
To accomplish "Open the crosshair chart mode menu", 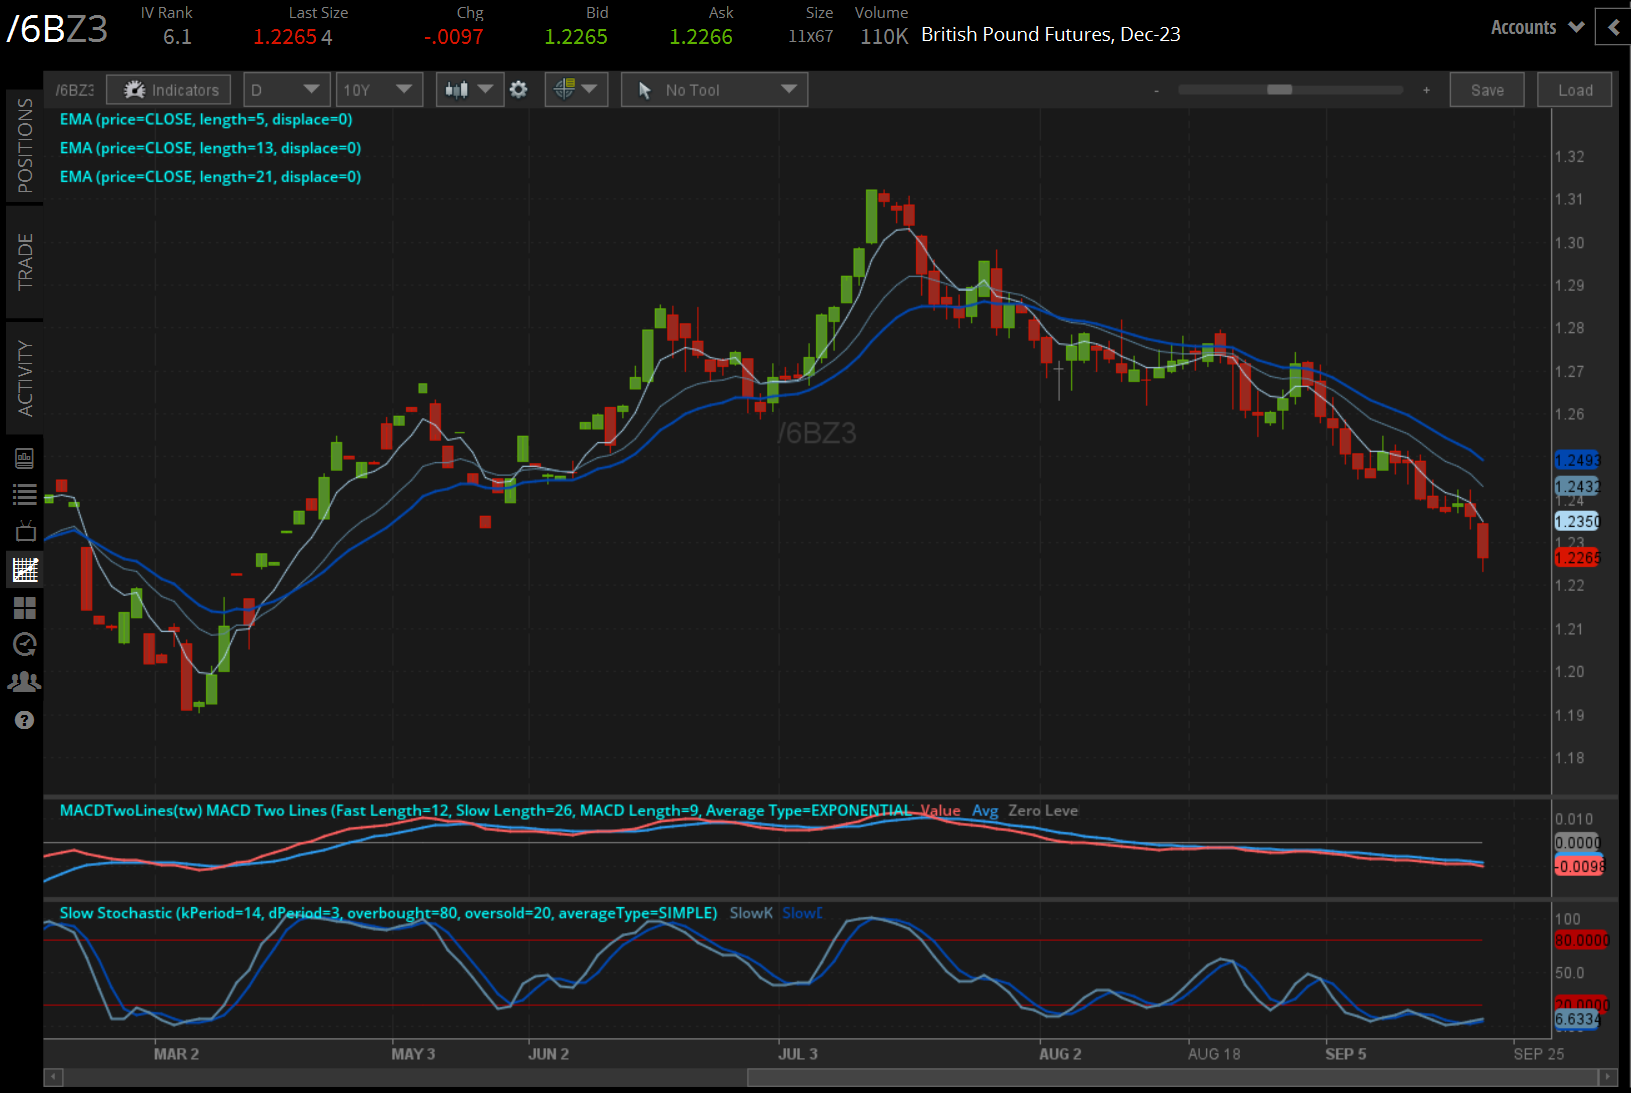I will (x=575, y=90).
